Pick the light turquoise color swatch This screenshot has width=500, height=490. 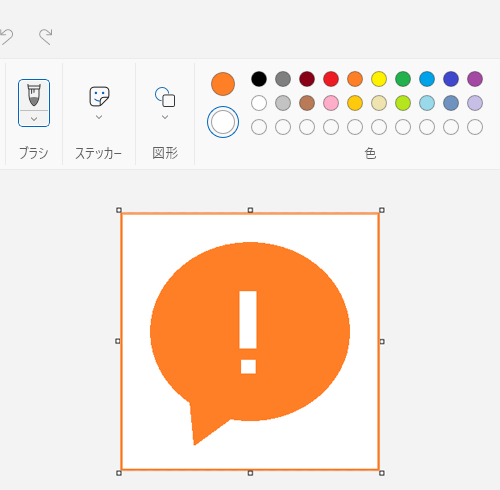tap(427, 103)
